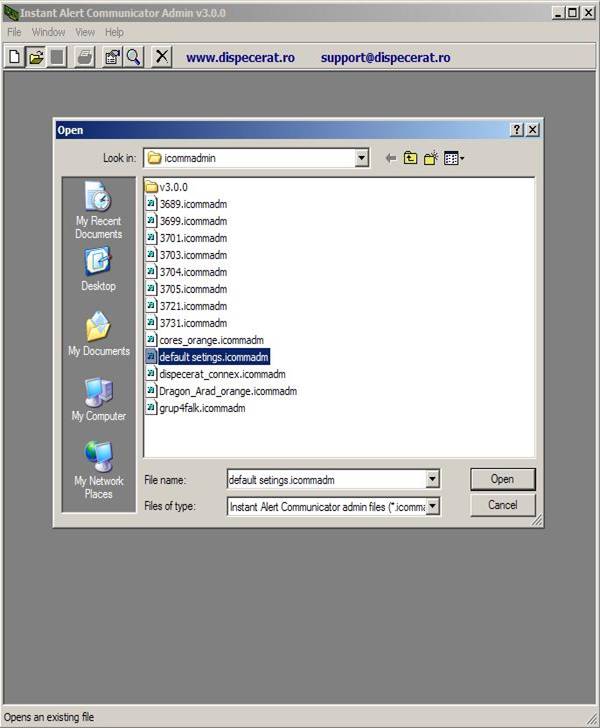
Task: Follow the www.dispecerat.ro link
Action: click(241, 58)
